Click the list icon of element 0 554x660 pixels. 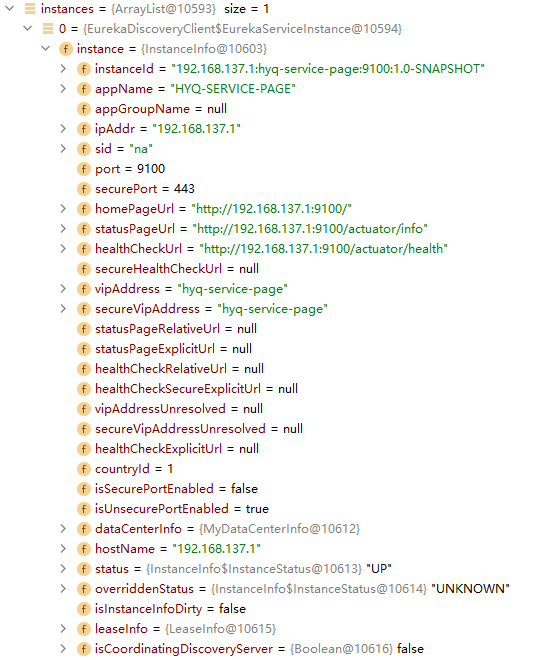[48, 29]
